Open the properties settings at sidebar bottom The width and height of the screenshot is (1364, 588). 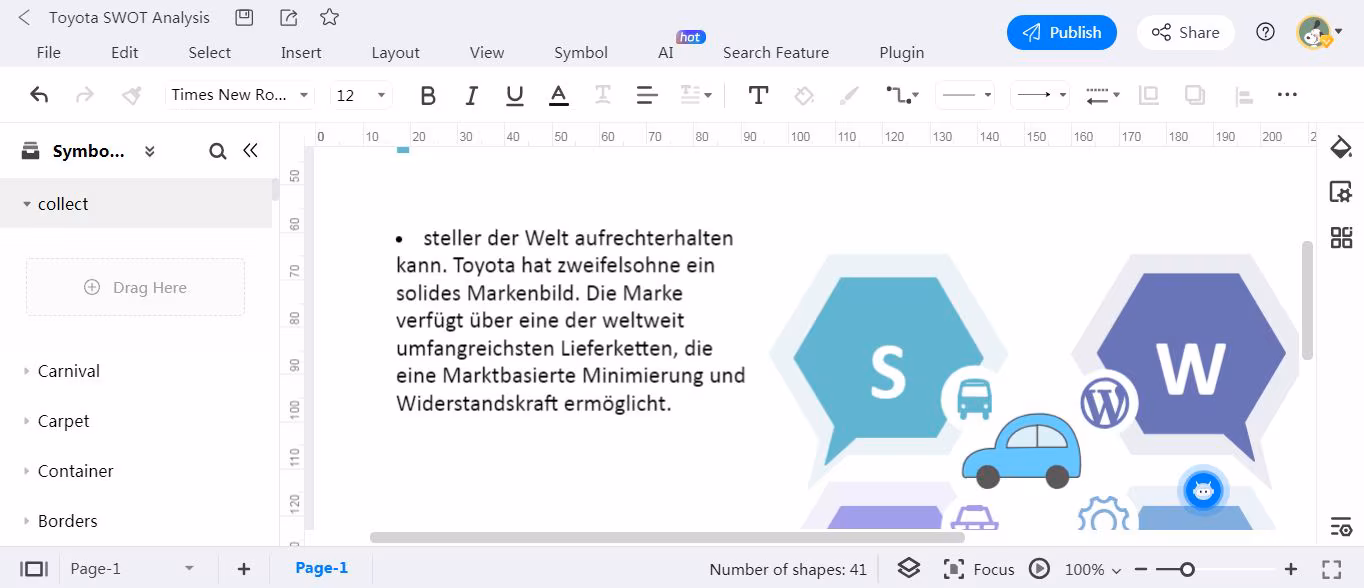1341,526
